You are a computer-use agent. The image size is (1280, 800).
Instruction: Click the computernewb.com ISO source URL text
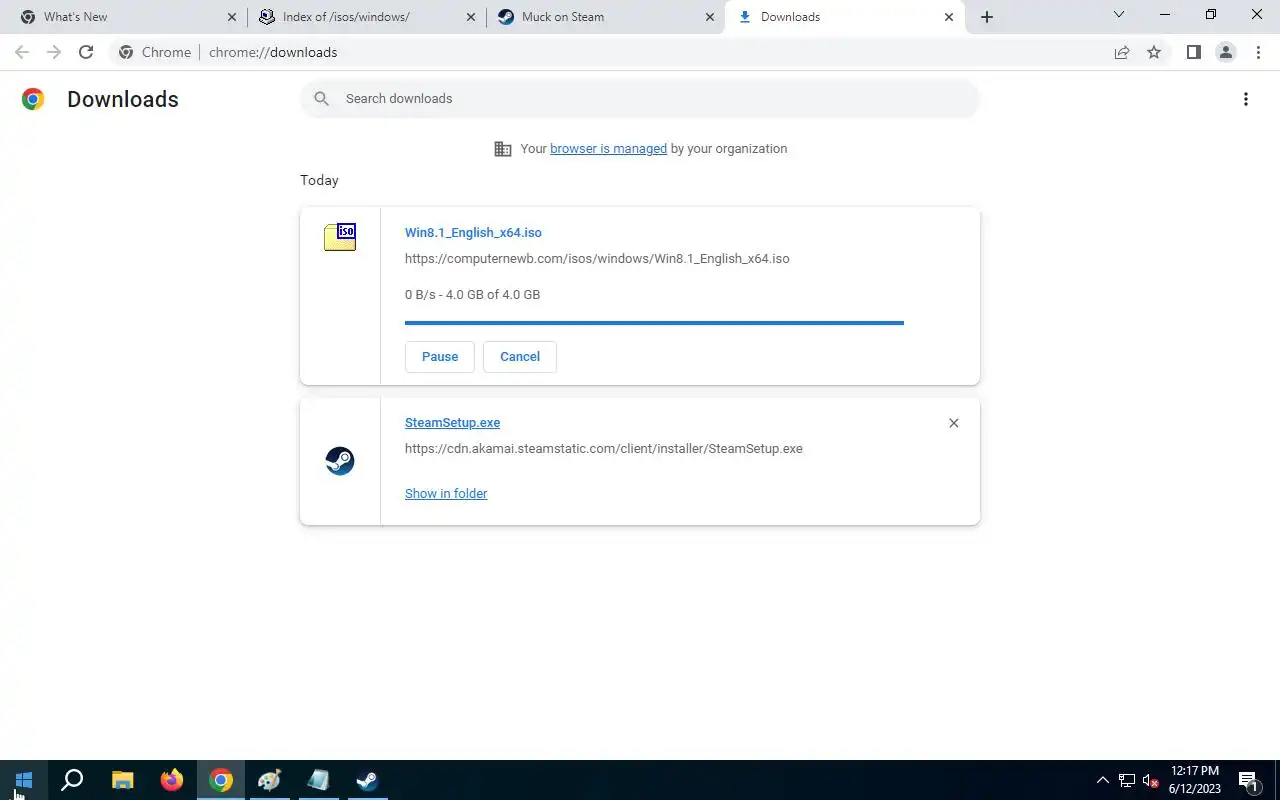[597, 259]
